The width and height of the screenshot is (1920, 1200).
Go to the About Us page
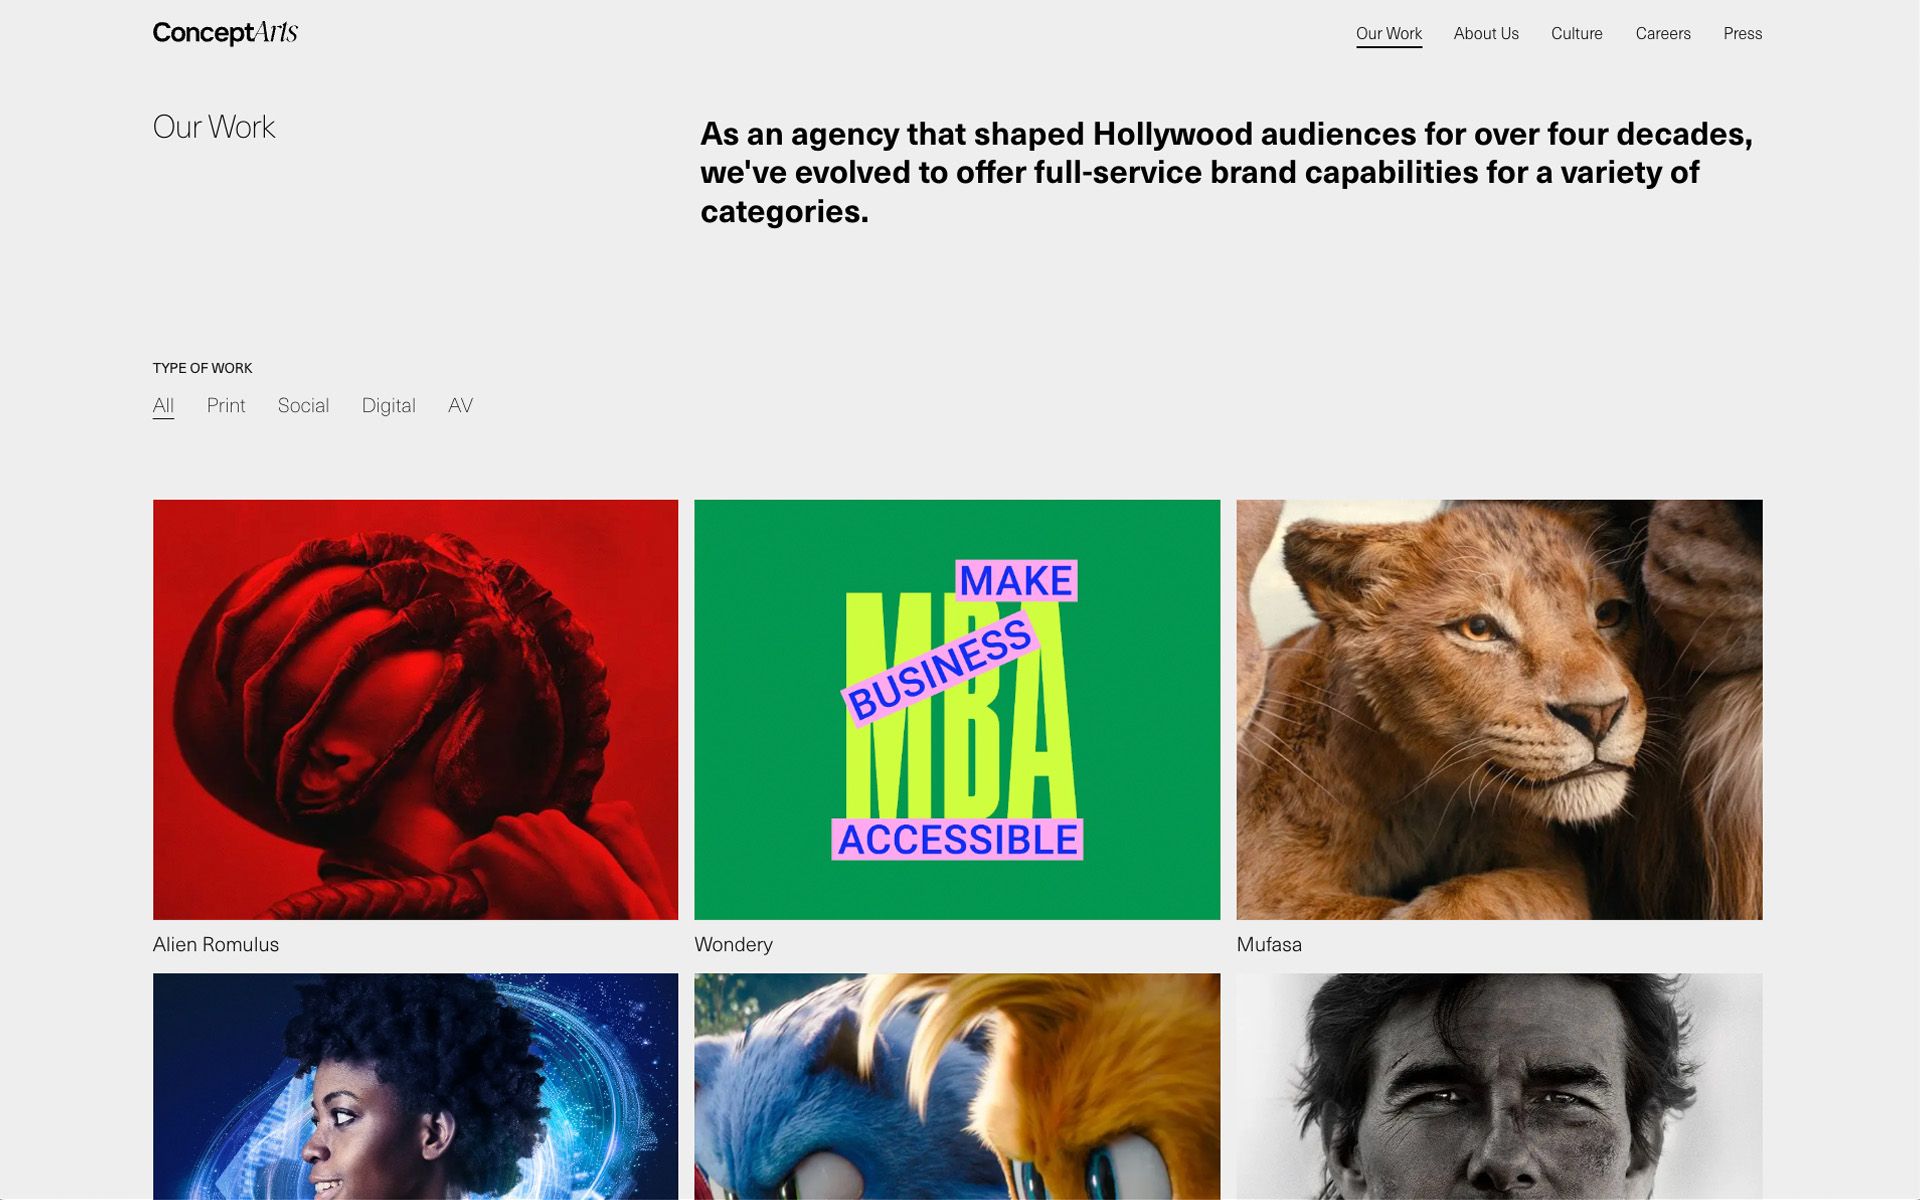click(1485, 34)
